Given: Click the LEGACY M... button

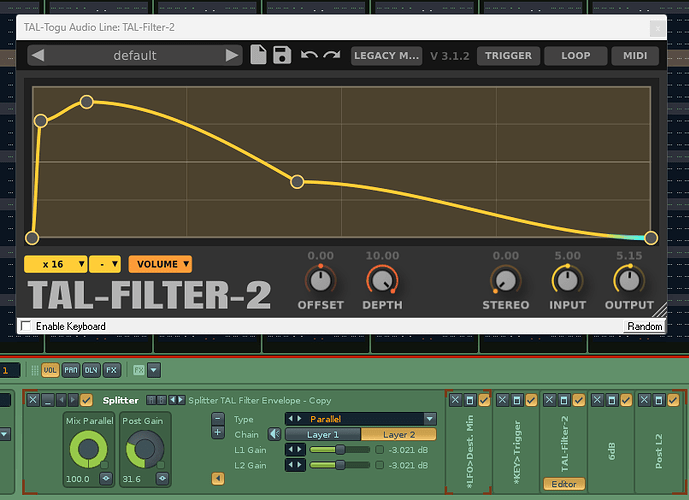Looking at the screenshot, I should [386, 56].
